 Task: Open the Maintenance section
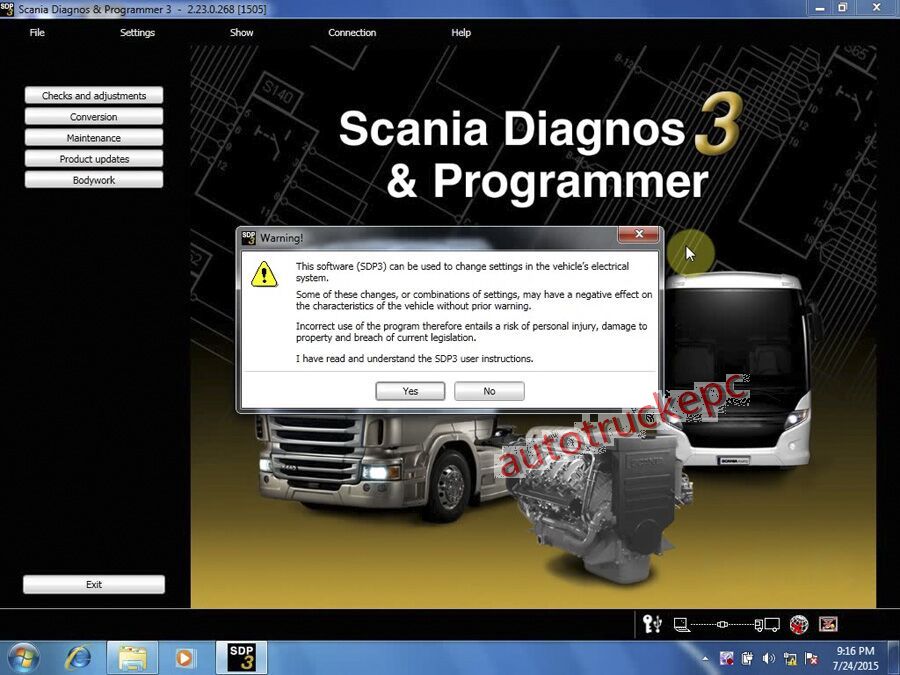point(94,138)
